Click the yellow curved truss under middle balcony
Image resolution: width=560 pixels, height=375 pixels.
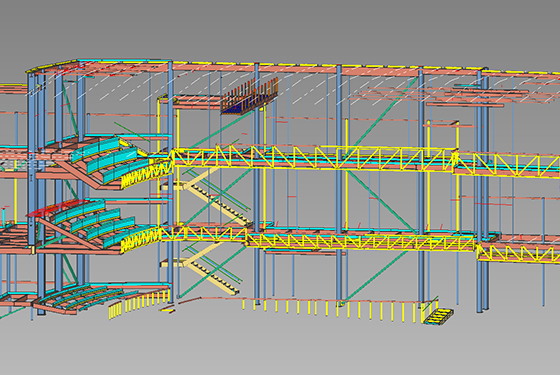140,239
